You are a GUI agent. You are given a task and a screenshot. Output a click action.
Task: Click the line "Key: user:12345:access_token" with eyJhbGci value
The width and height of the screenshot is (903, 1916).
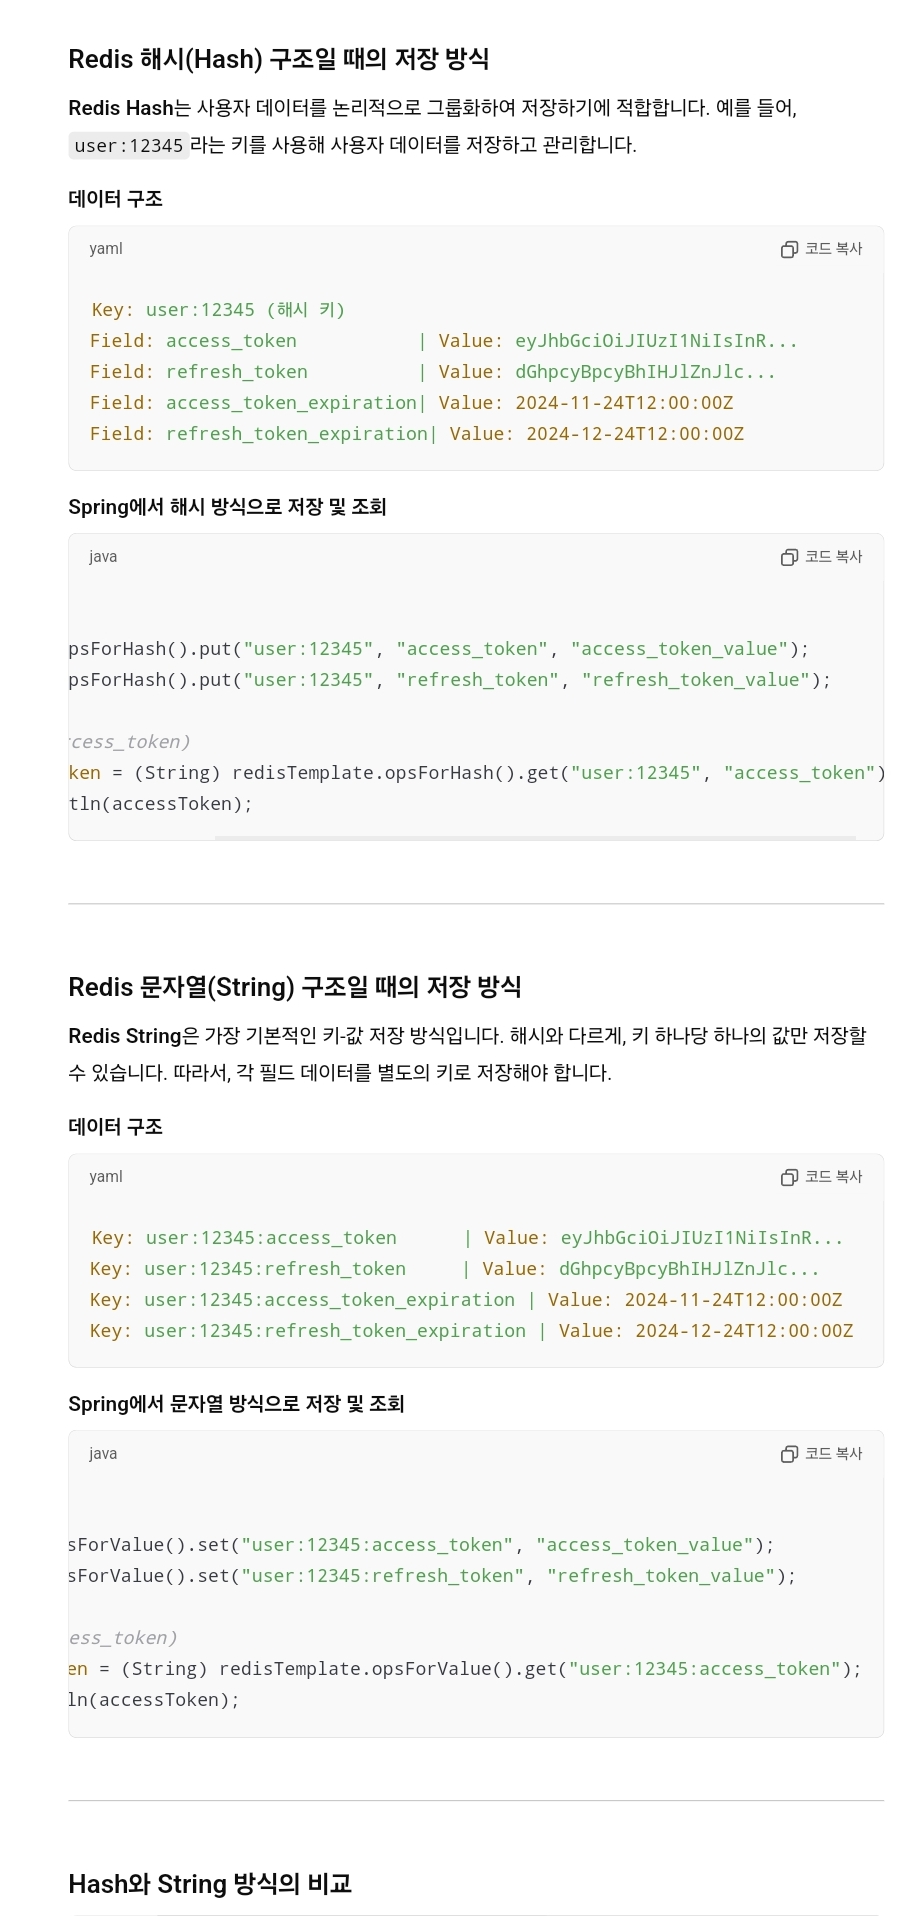point(467,1238)
